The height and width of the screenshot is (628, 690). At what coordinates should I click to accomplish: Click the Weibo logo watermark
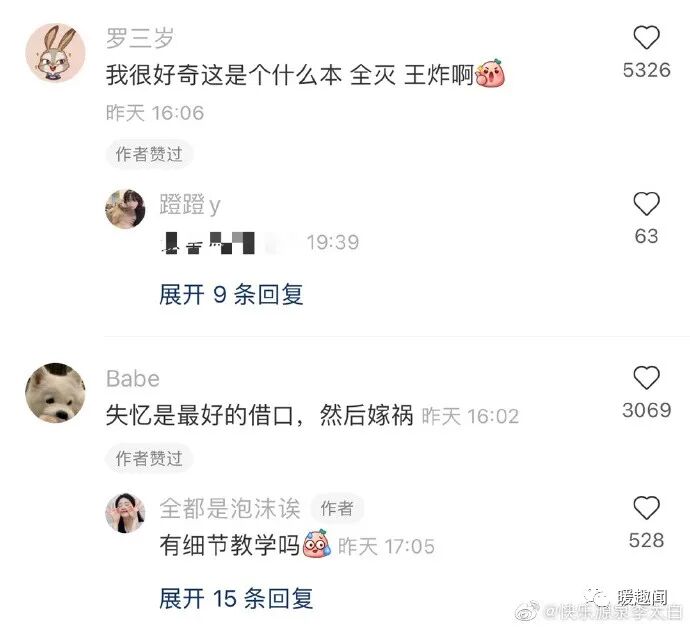(x=528, y=611)
